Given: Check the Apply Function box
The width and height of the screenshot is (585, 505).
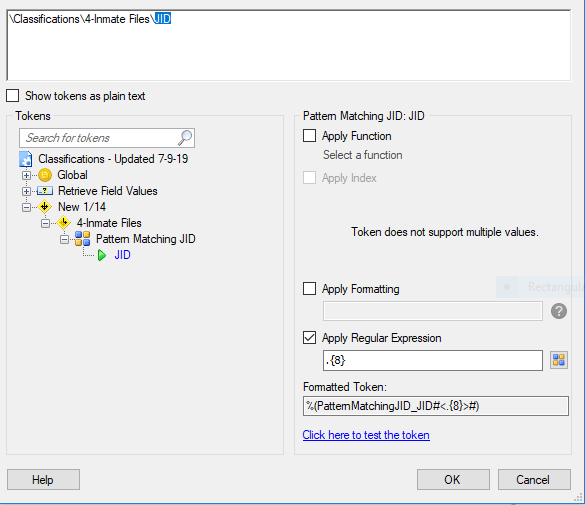Looking at the screenshot, I should point(309,136).
